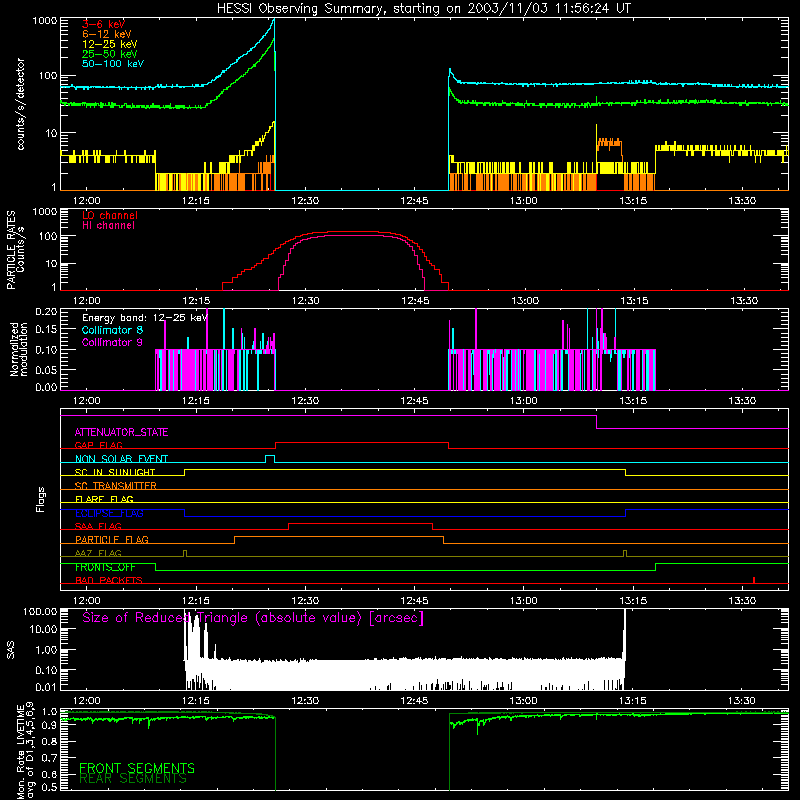800x800 pixels.
Task: Click the 'PARTICLE RATES' axis label
Action: click(11, 250)
